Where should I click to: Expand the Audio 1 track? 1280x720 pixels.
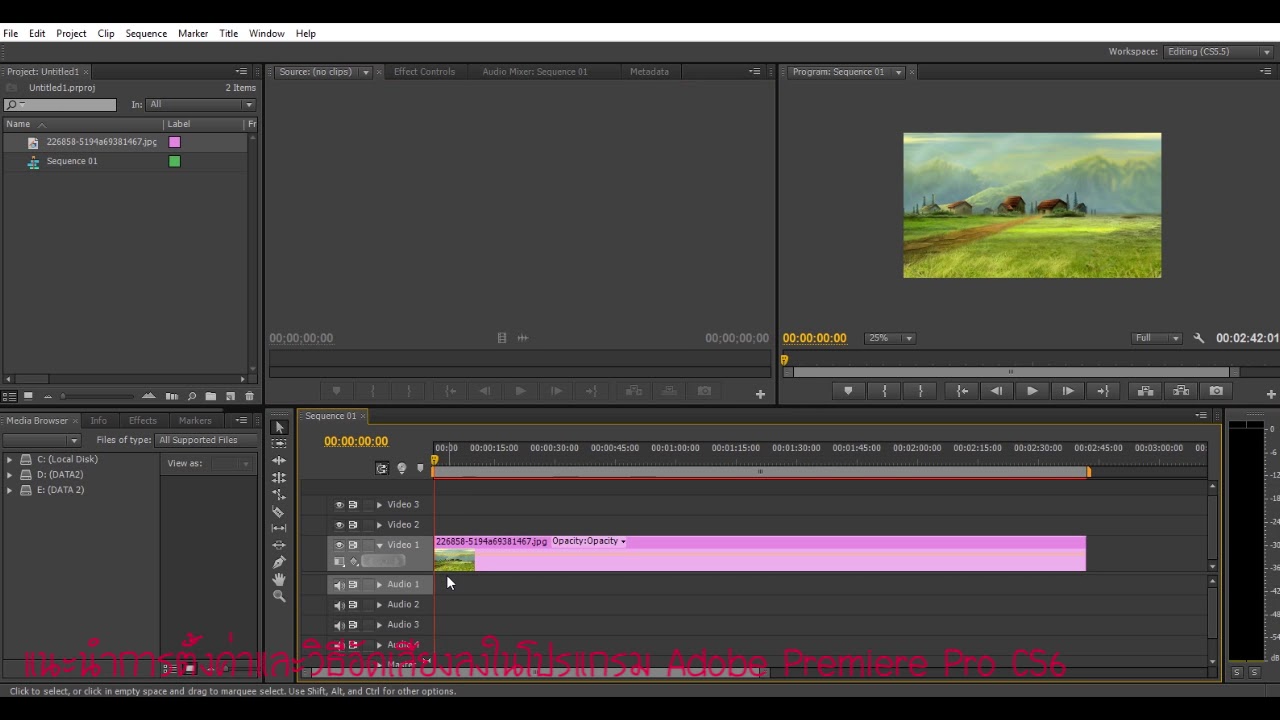coord(379,585)
